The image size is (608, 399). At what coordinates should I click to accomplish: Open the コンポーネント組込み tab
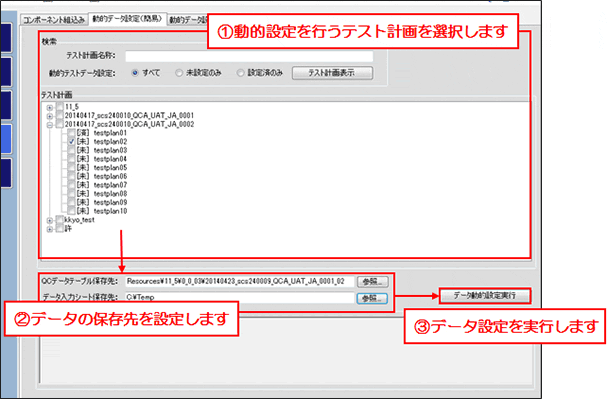pos(54,20)
